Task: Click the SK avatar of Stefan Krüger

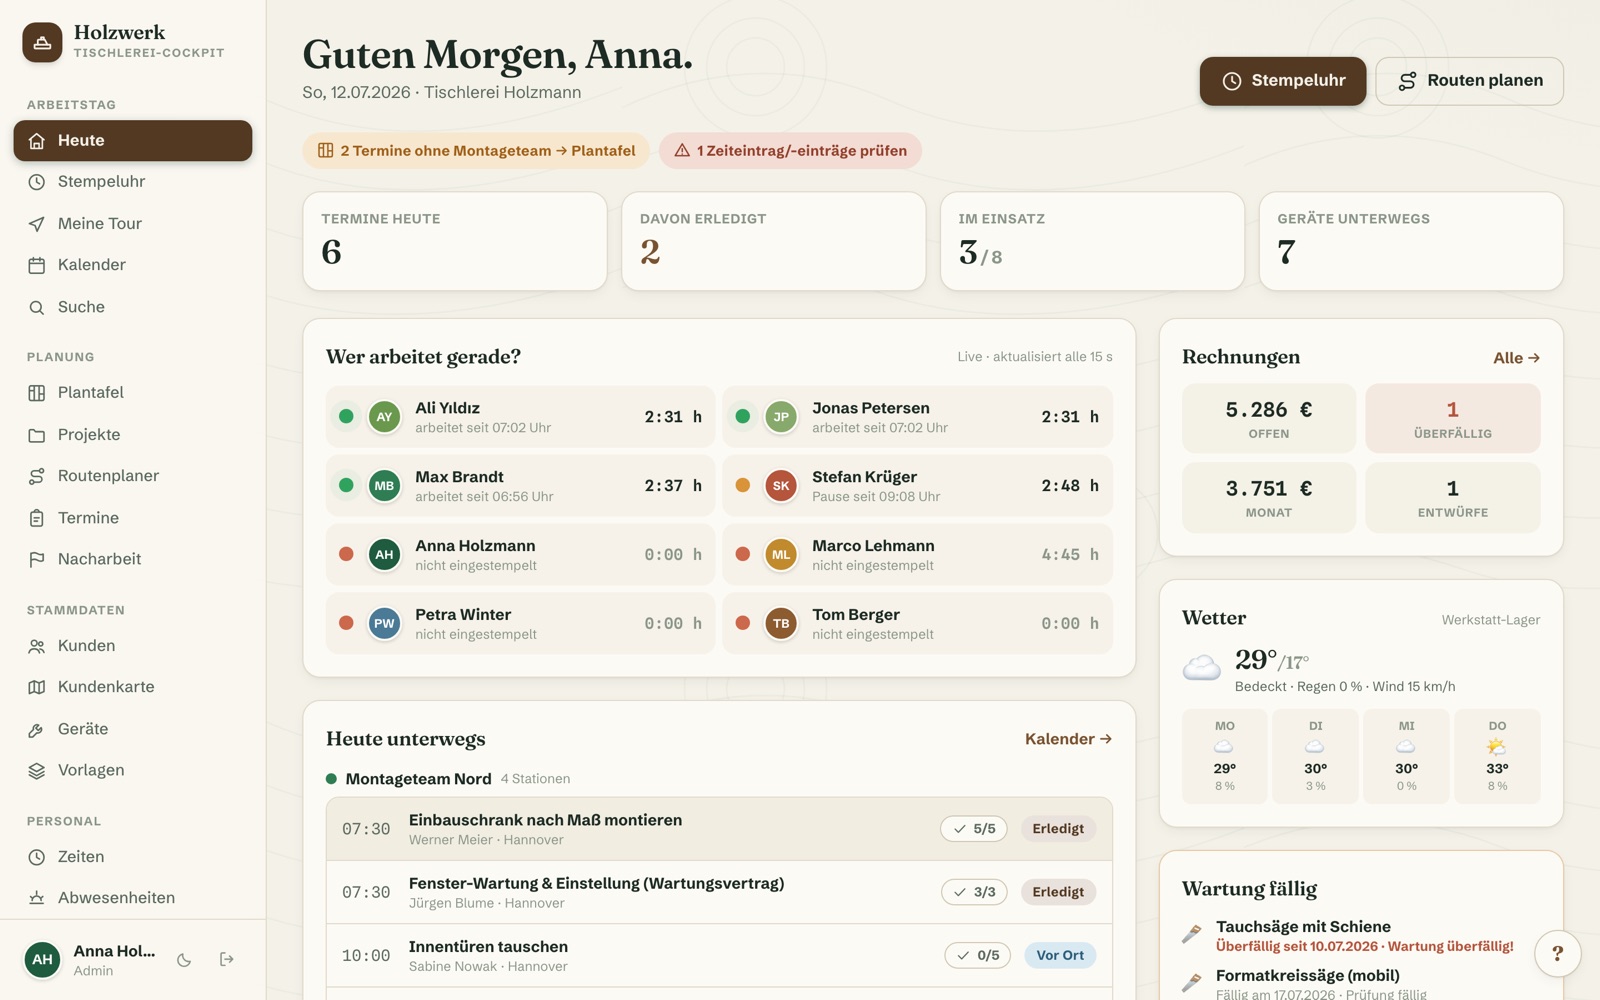Action: click(x=781, y=486)
